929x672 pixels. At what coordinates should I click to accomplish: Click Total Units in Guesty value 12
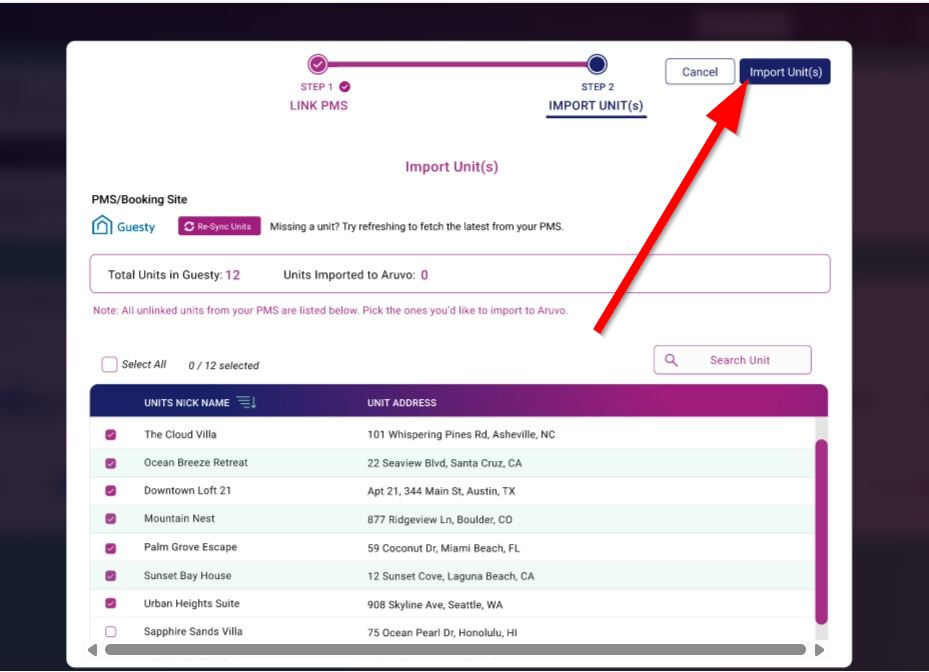[x=233, y=275]
